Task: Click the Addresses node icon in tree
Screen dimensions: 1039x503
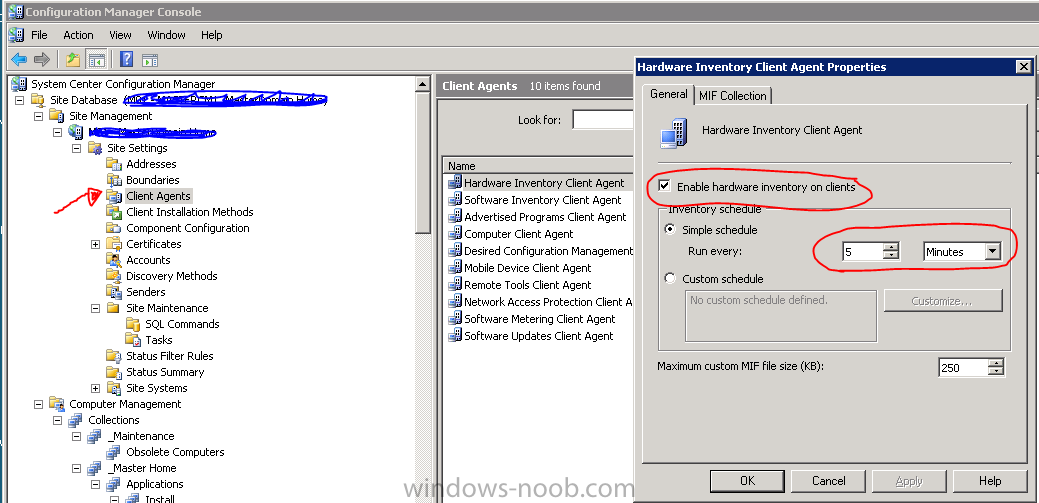Action: point(115,164)
